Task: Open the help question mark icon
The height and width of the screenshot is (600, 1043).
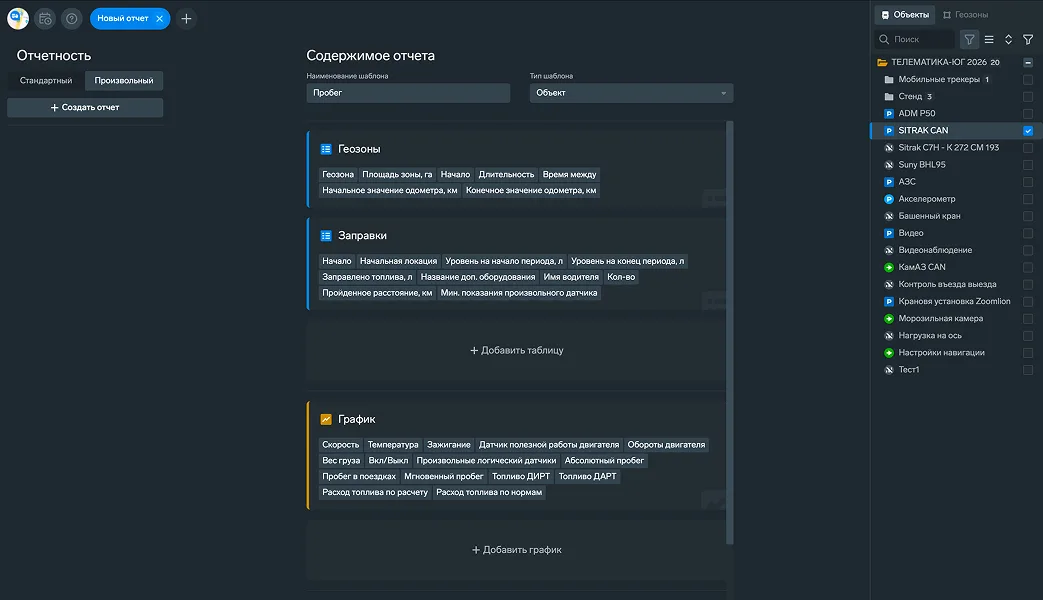Action: 72,19
